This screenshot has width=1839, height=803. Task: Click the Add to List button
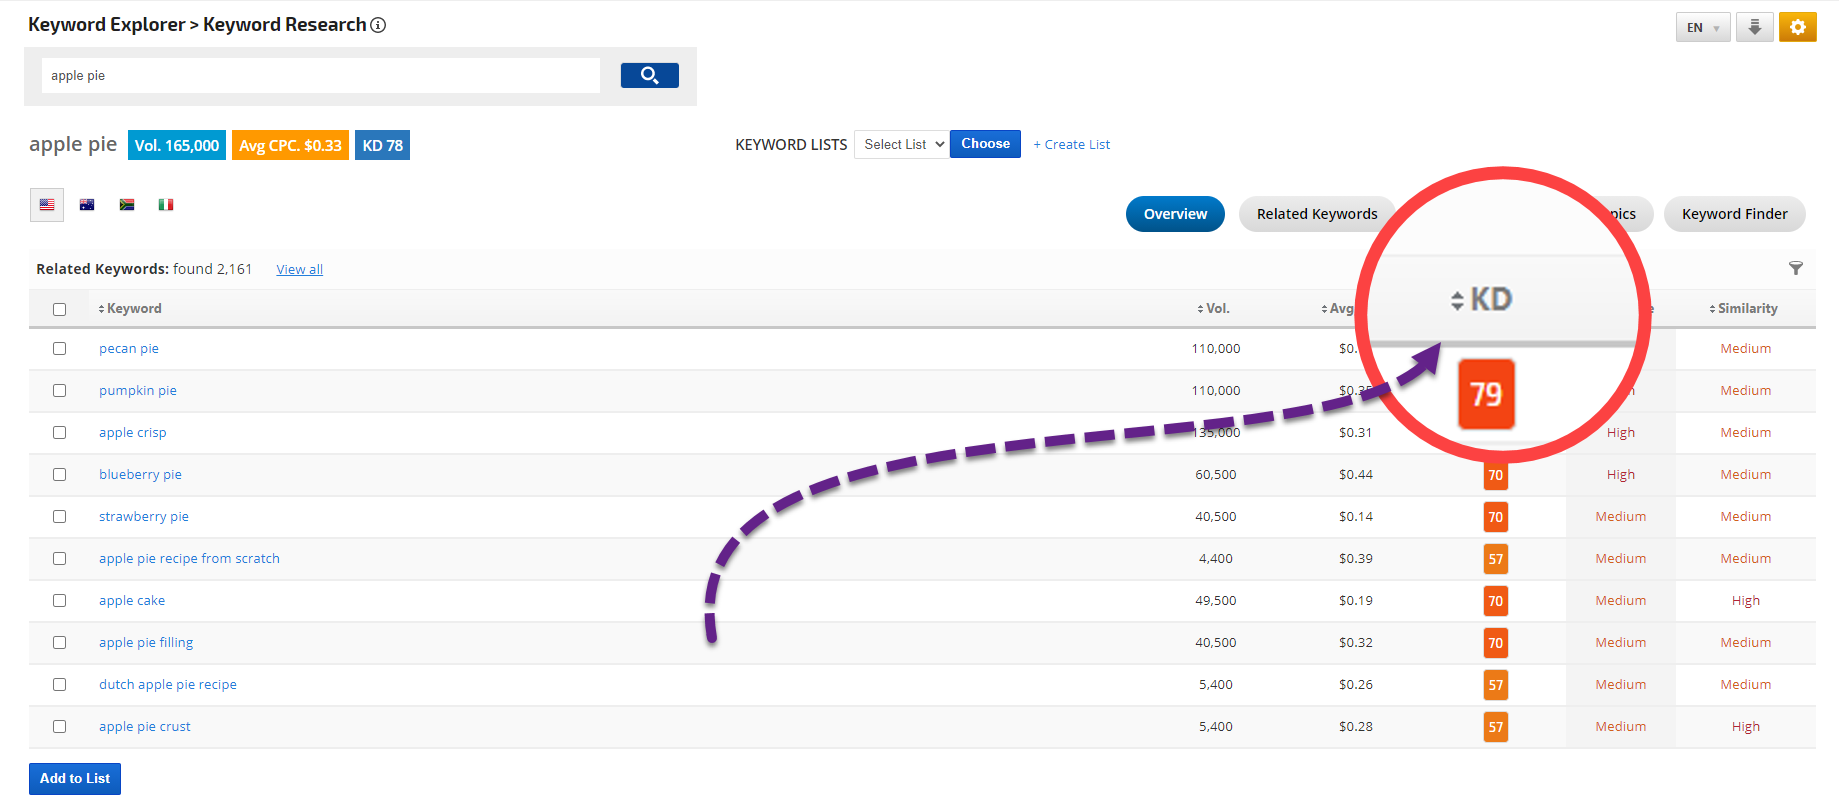coord(75,779)
